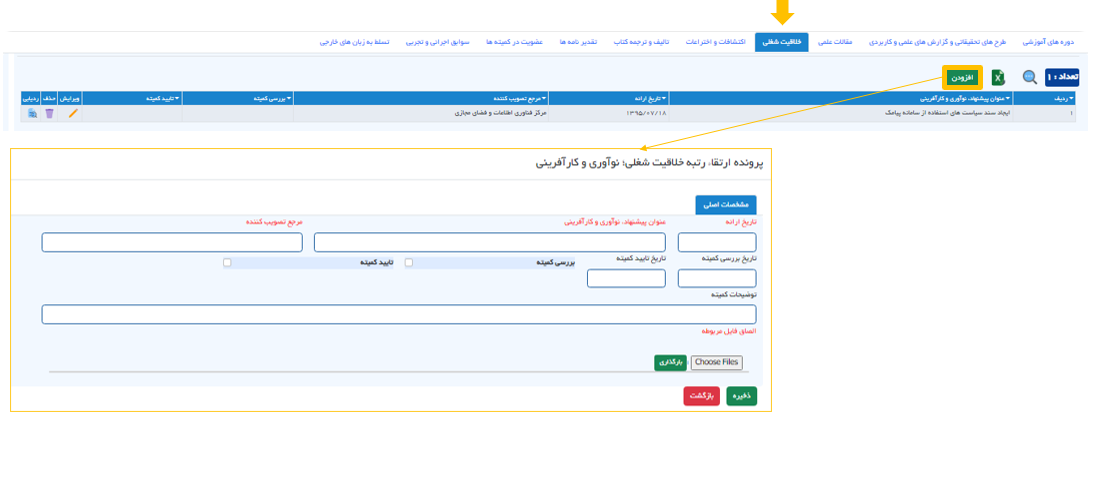Image resolution: width=1093 pixels, height=484 pixels.
Task: Open search with the magnifier icon
Action: coord(1030,77)
